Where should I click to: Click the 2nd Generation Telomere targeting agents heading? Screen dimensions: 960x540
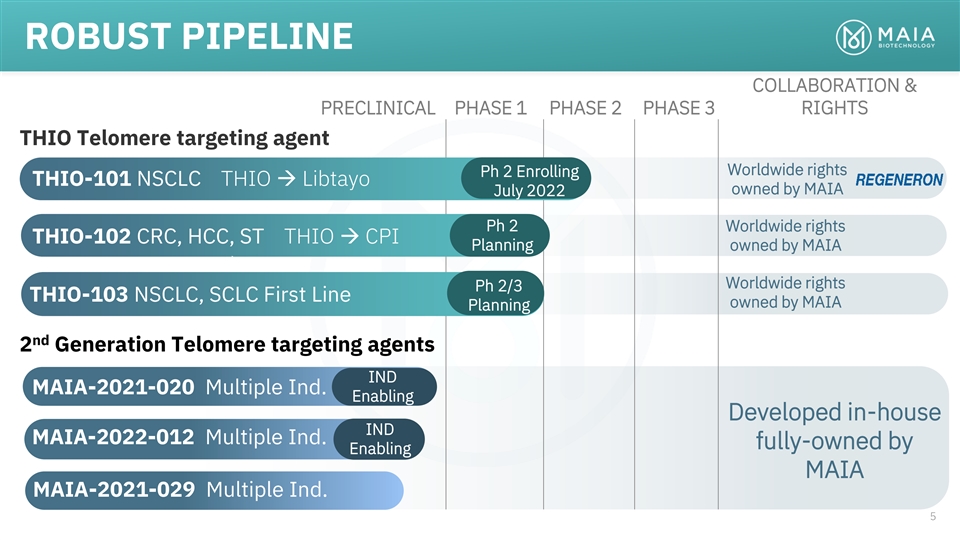[227, 345]
